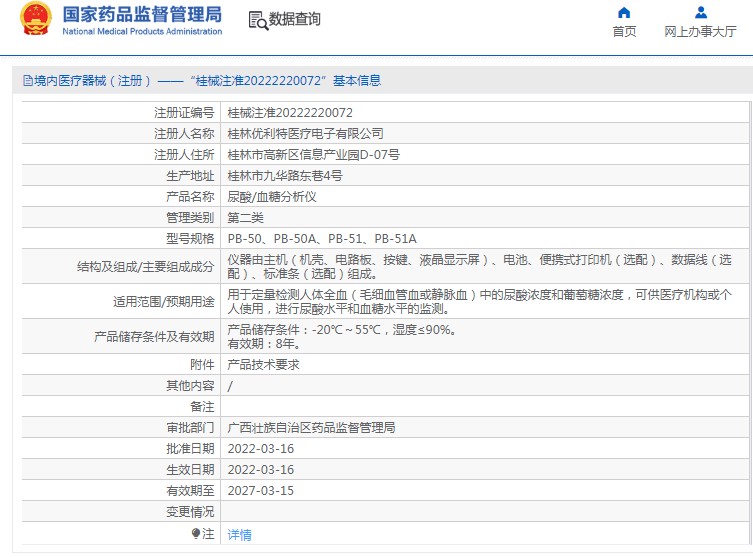753x557 pixels.
Task: Click the 附件 label
Action: pyautogui.click(x=202, y=365)
